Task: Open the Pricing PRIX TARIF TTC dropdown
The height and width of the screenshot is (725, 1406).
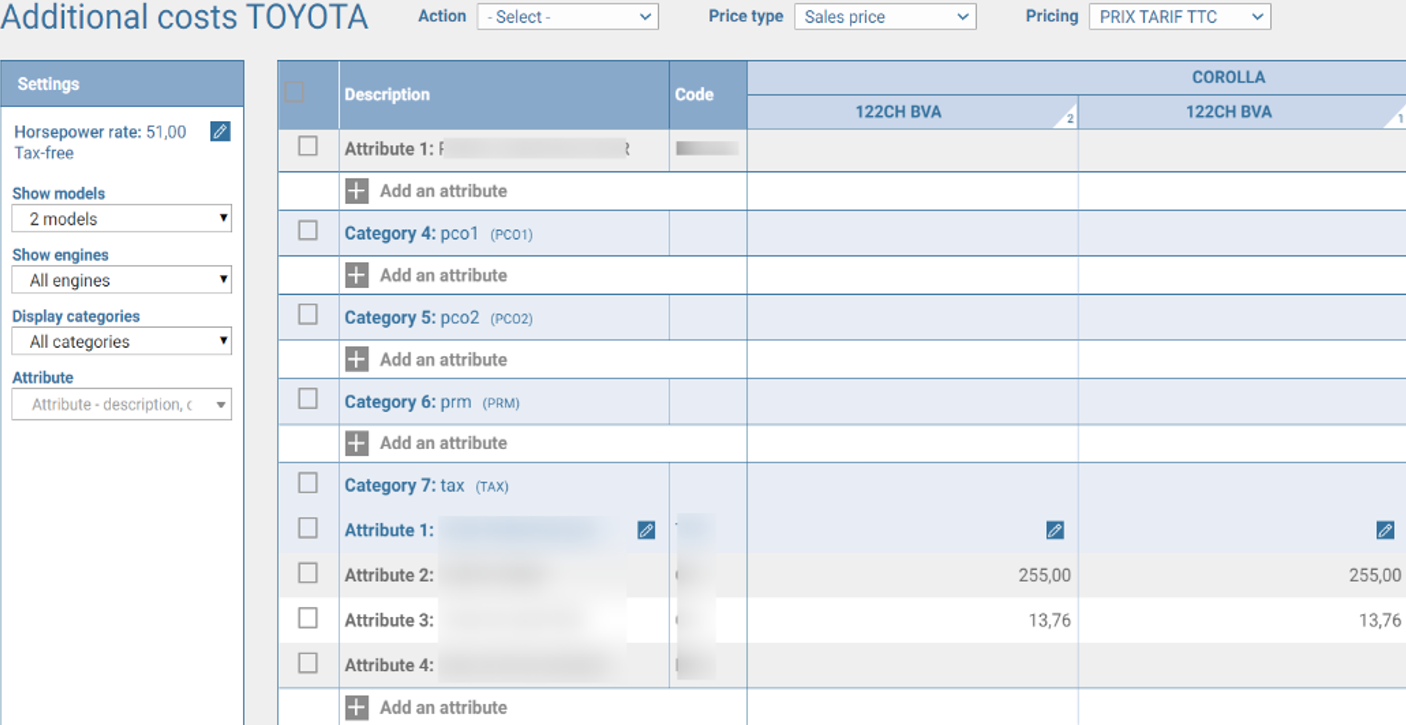Action: coord(1180,17)
